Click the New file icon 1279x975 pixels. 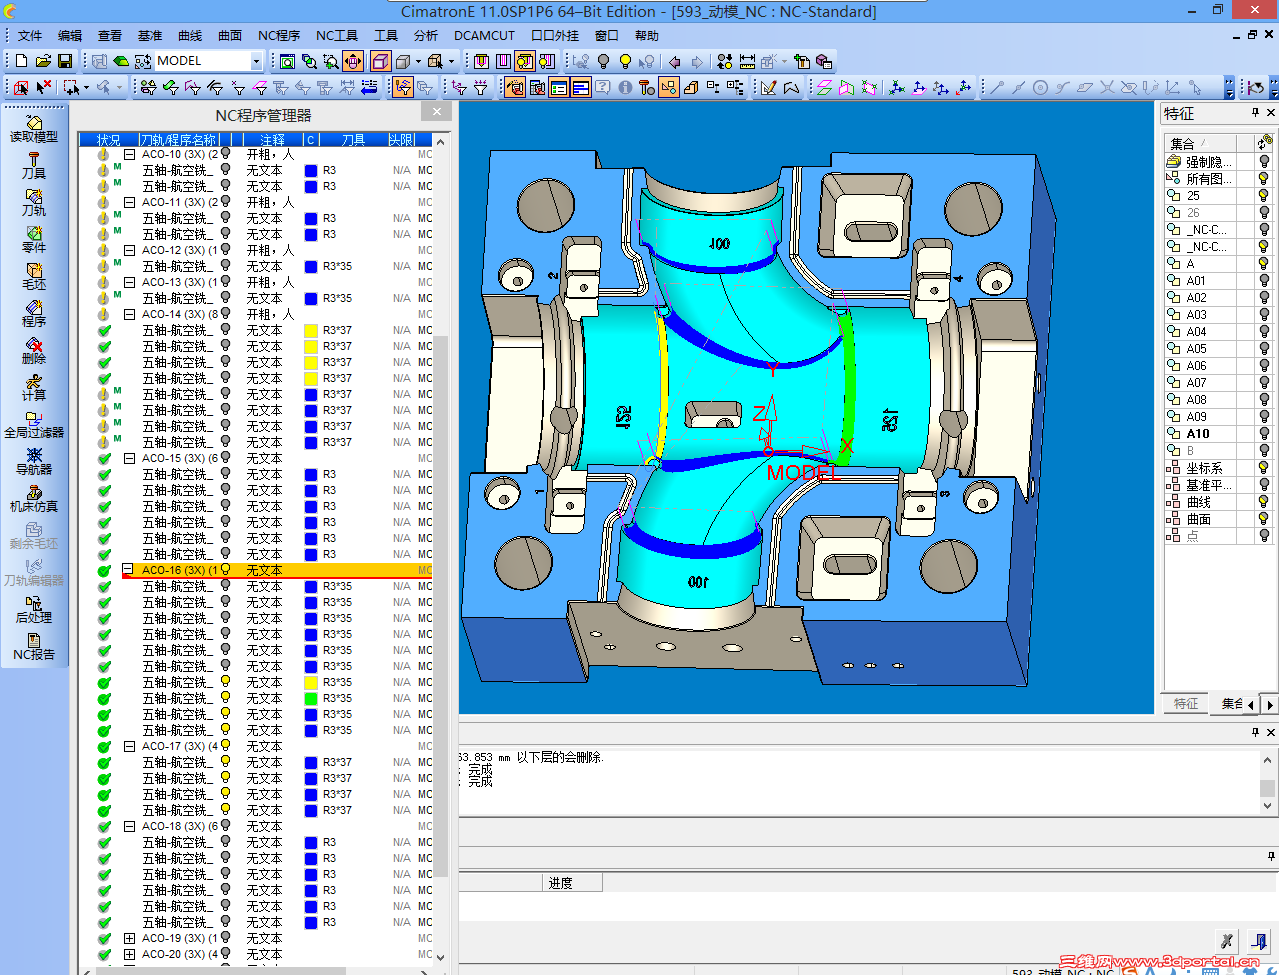pyautogui.click(x=22, y=61)
